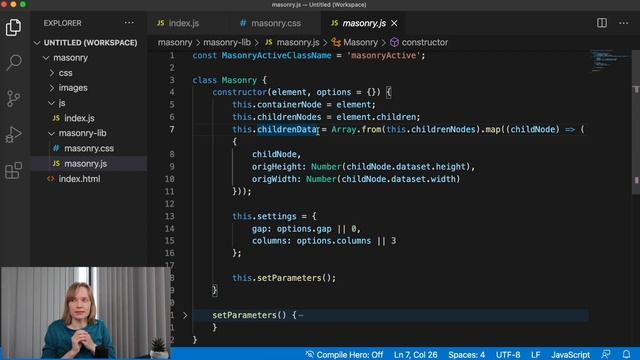Click Masonry class symbol icon in breadcrumb
The height and width of the screenshot is (360, 640).
[x=336, y=42]
